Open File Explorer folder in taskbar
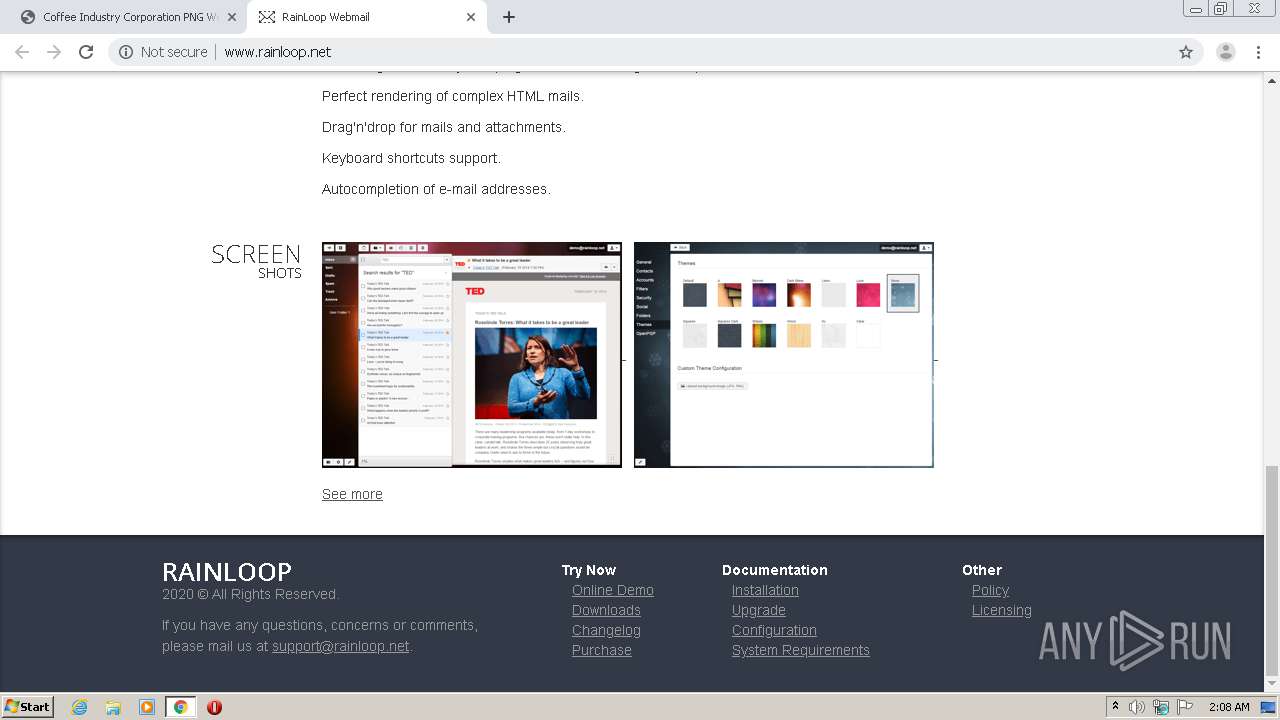The width and height of the screenshot is (1280, 720). point(113,707)
